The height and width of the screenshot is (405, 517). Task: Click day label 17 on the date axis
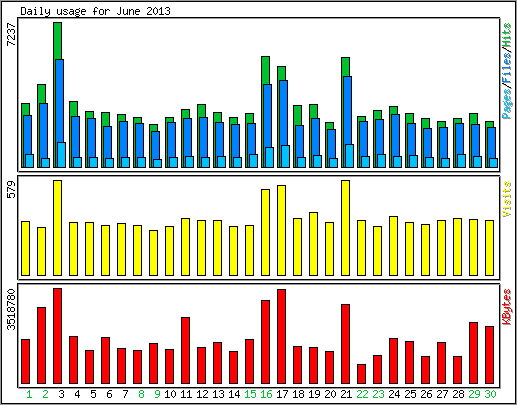[x=282, y=394]
